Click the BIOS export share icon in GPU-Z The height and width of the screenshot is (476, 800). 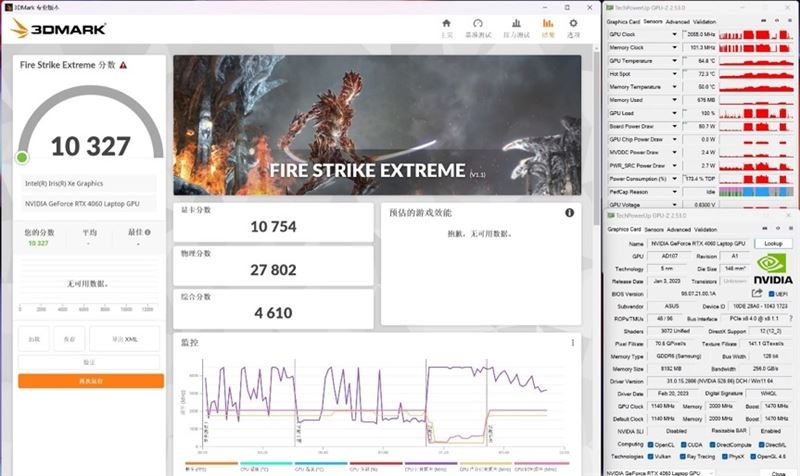(757, 293)
